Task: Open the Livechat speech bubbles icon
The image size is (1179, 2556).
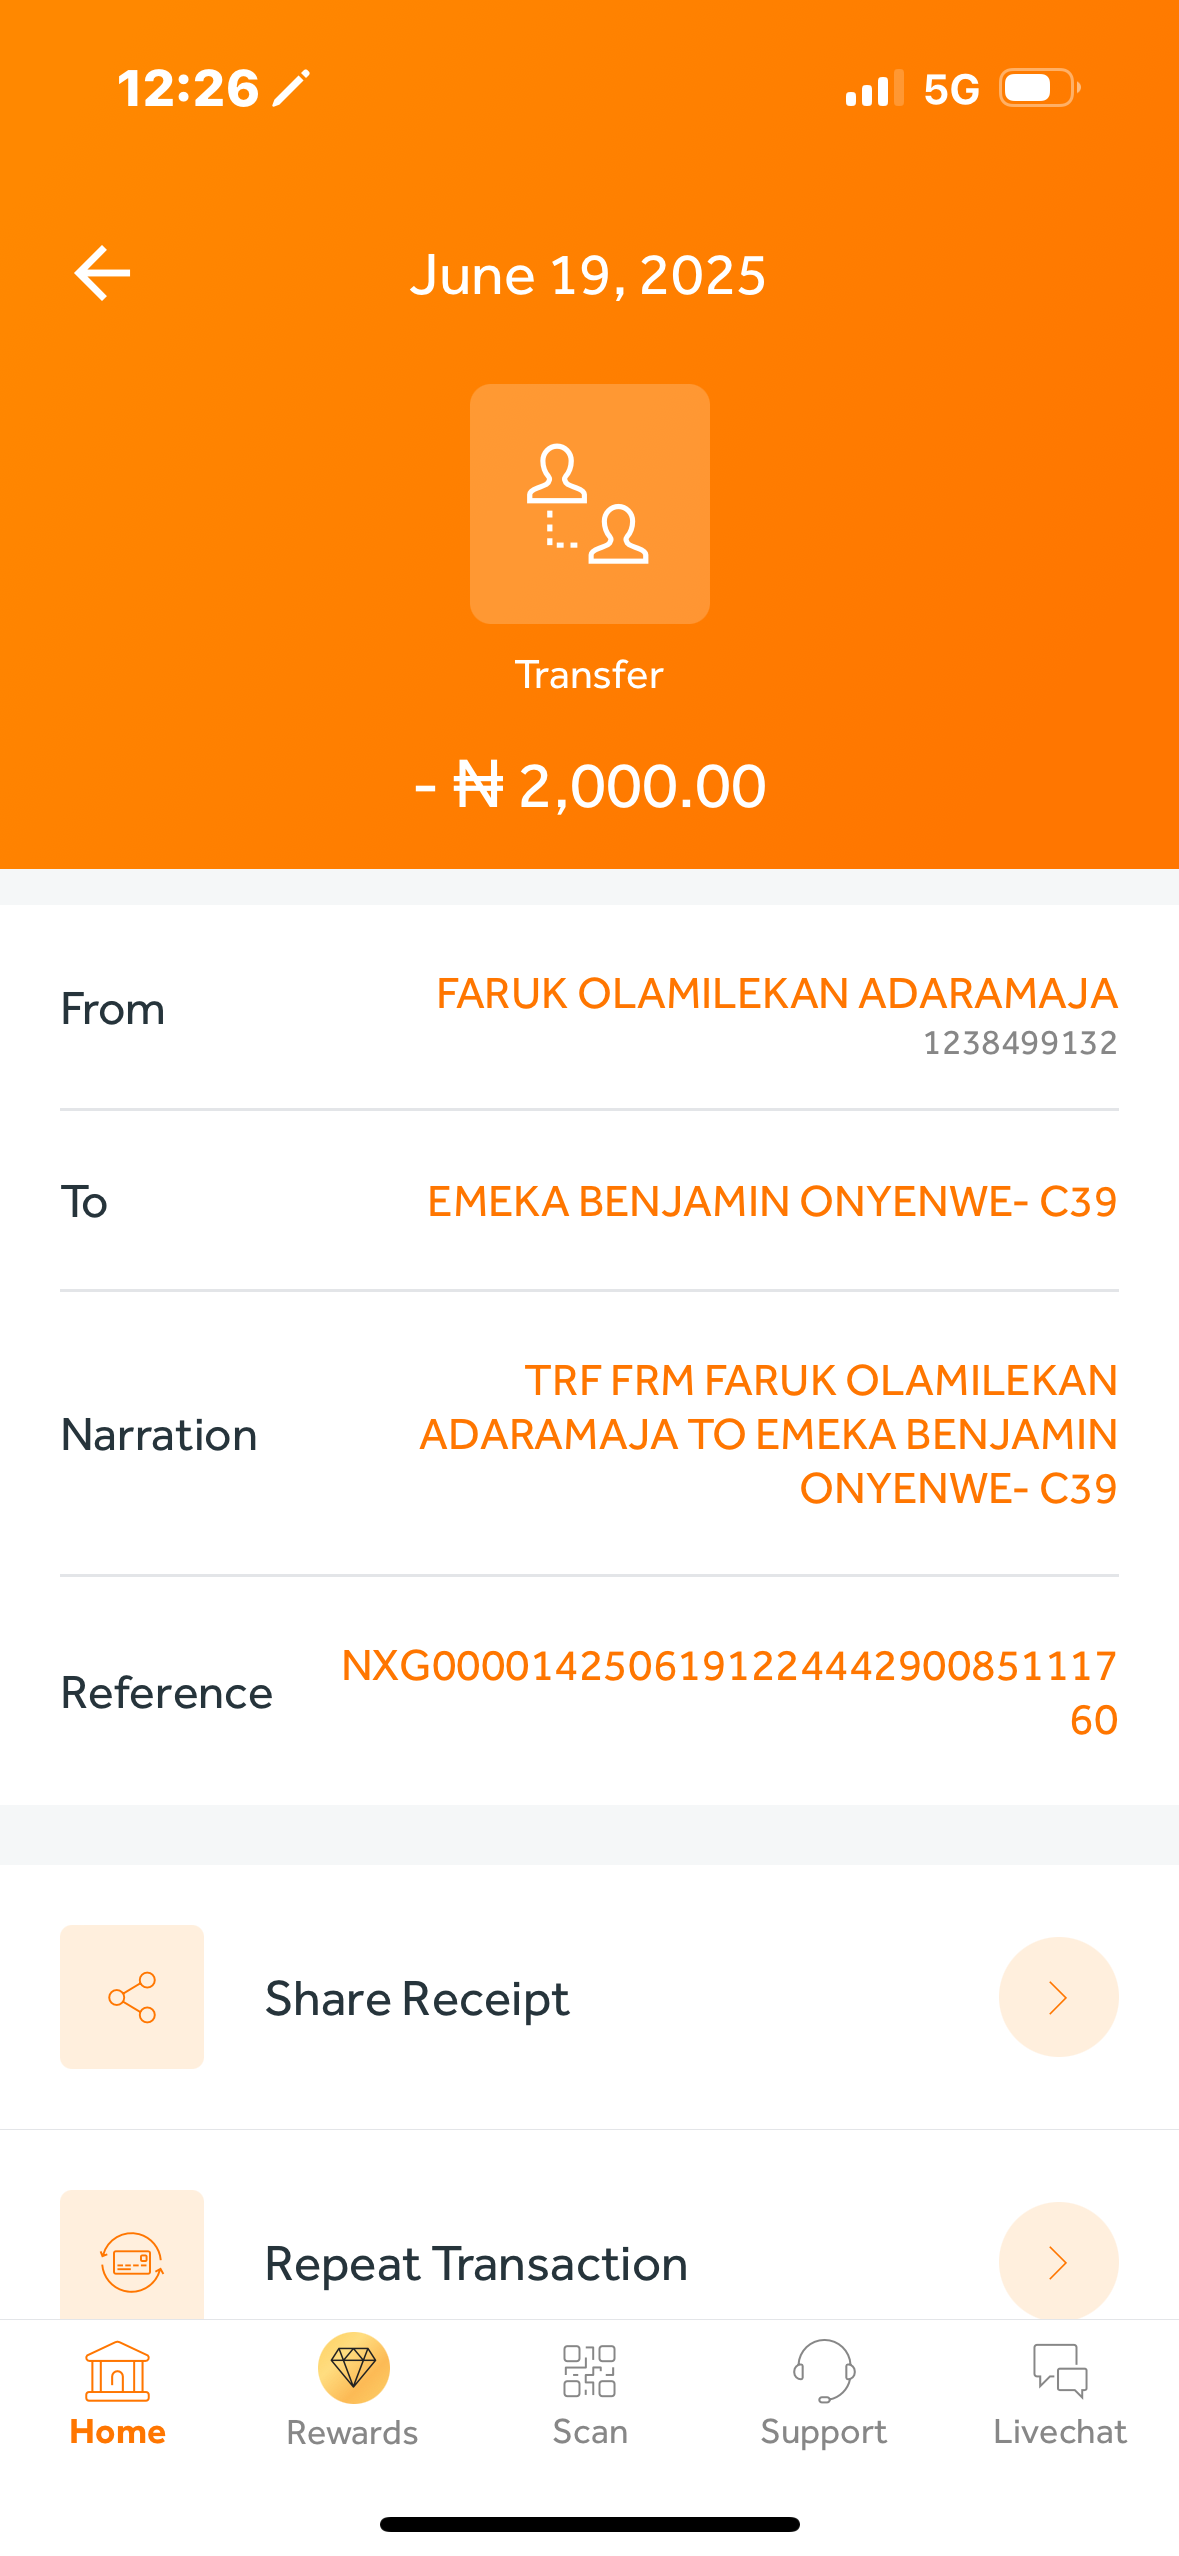Action: tap(1059, 2370)
